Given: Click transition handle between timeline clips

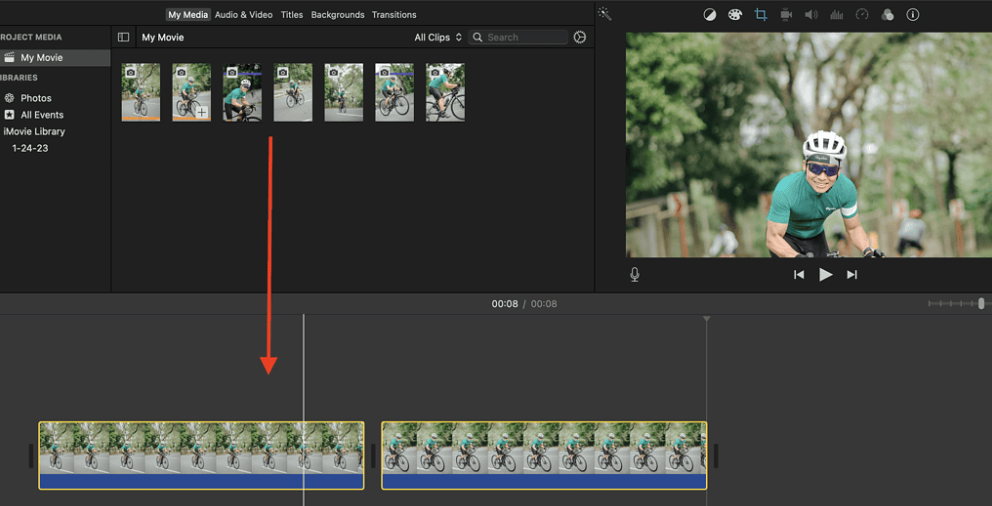Looking at the screenshot, I should pos(373,455).
